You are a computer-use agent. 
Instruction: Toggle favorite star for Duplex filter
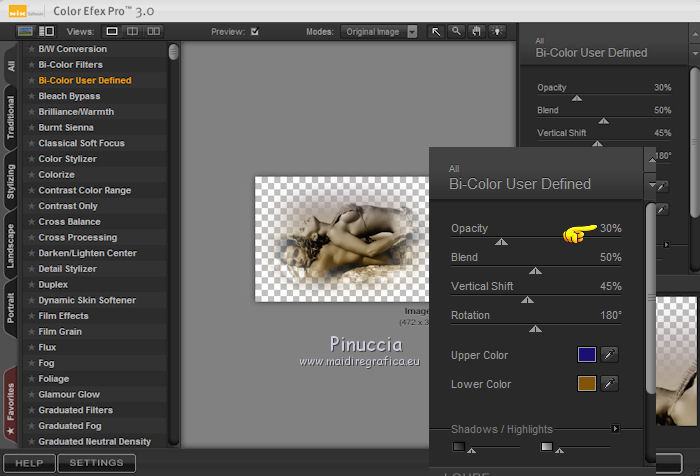point(31,284)
